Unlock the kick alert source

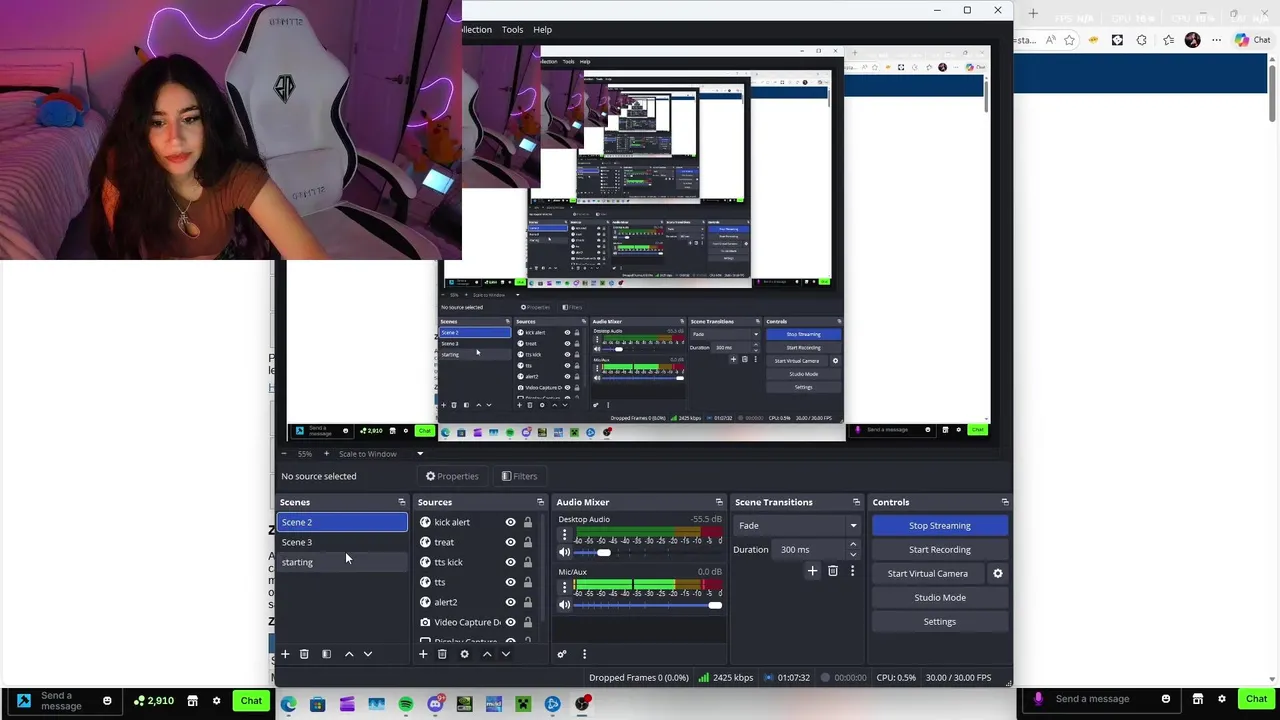pyautogui.click(x=528, y=522)
